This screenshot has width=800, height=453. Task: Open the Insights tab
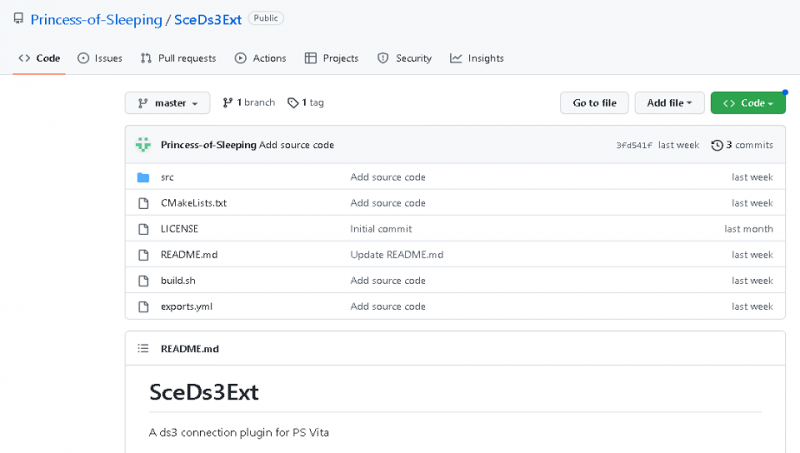[477, 58]
